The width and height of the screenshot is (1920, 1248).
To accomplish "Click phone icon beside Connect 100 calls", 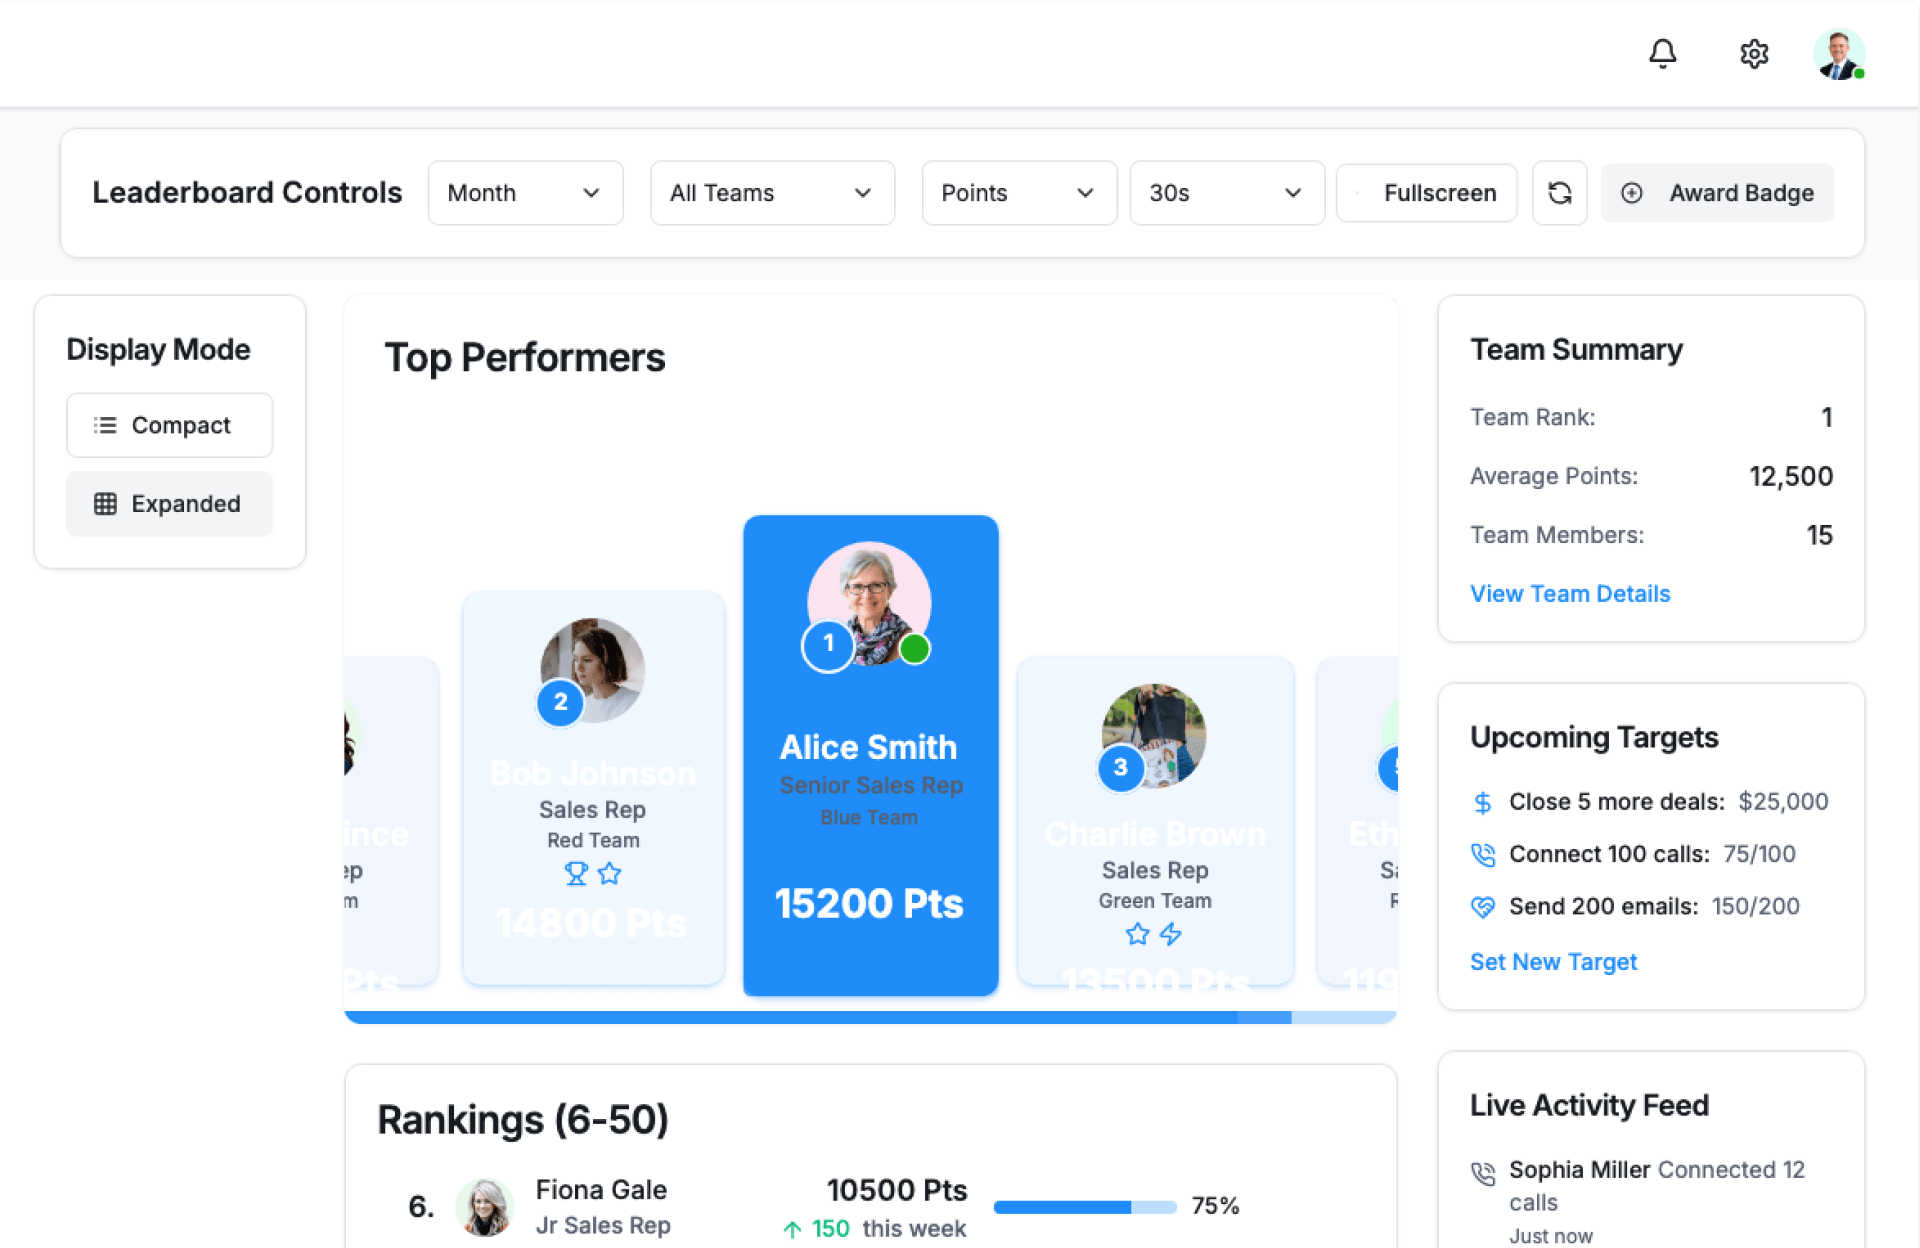I will coord(1482,854).
